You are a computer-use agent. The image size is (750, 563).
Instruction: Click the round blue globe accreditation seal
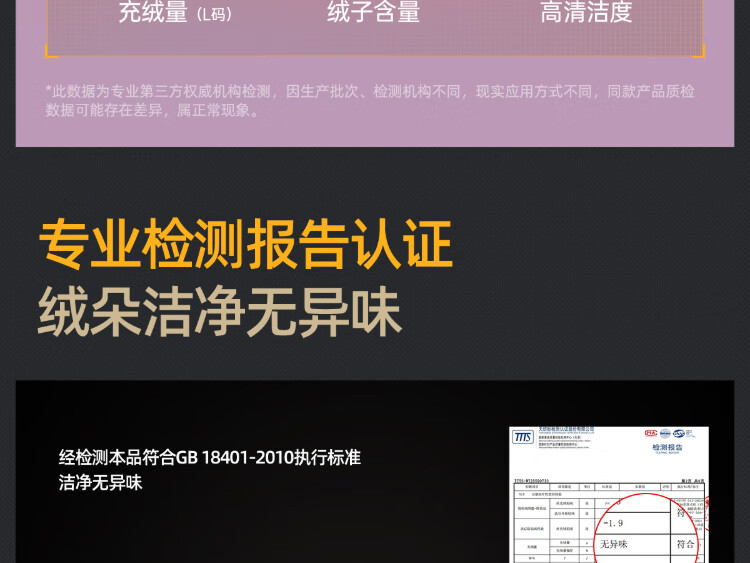[x=667, y=434]
